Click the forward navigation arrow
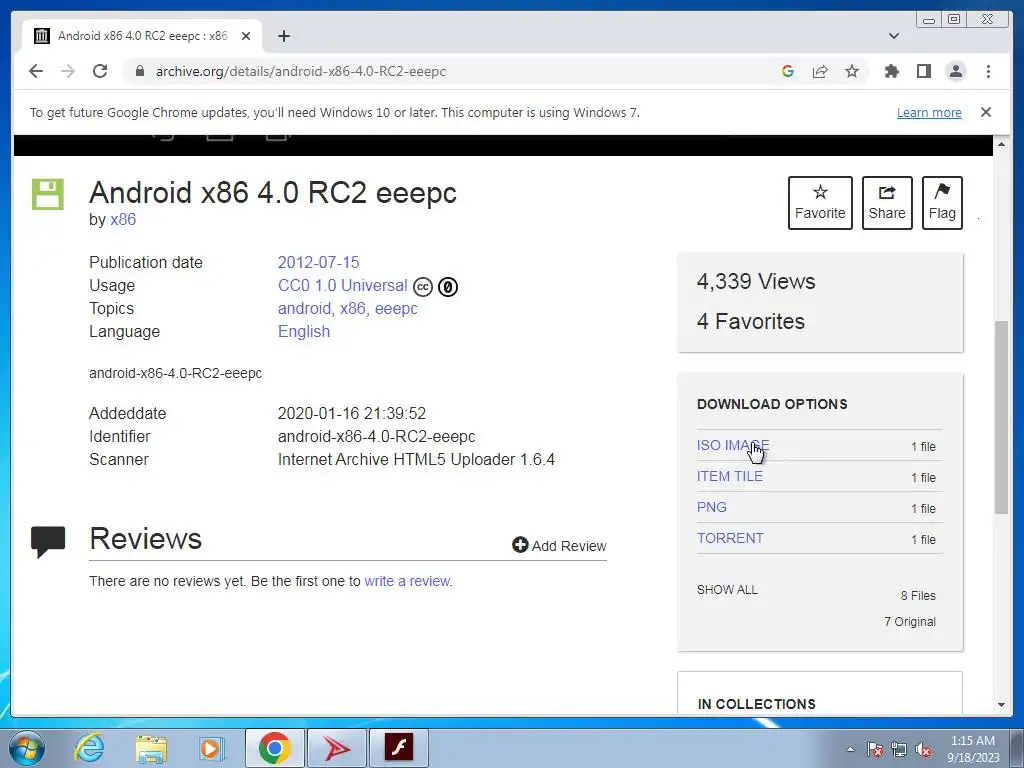 point(68,71)
